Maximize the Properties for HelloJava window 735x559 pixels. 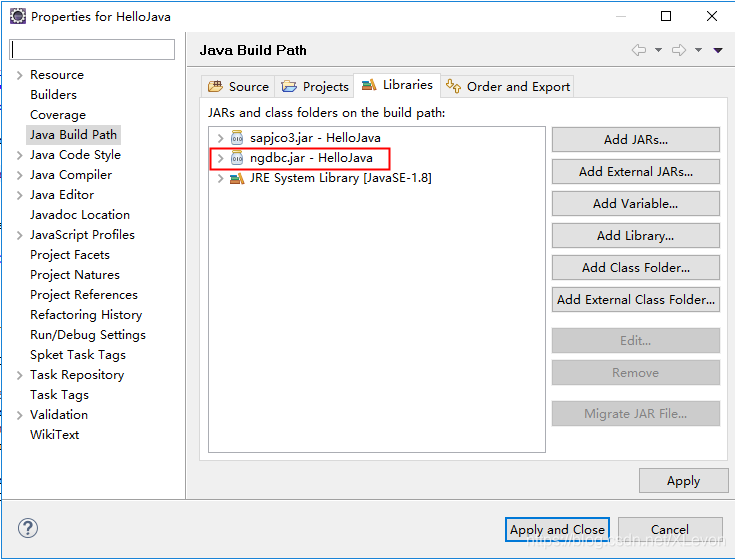pyautogui.click(x=666, y=16)
